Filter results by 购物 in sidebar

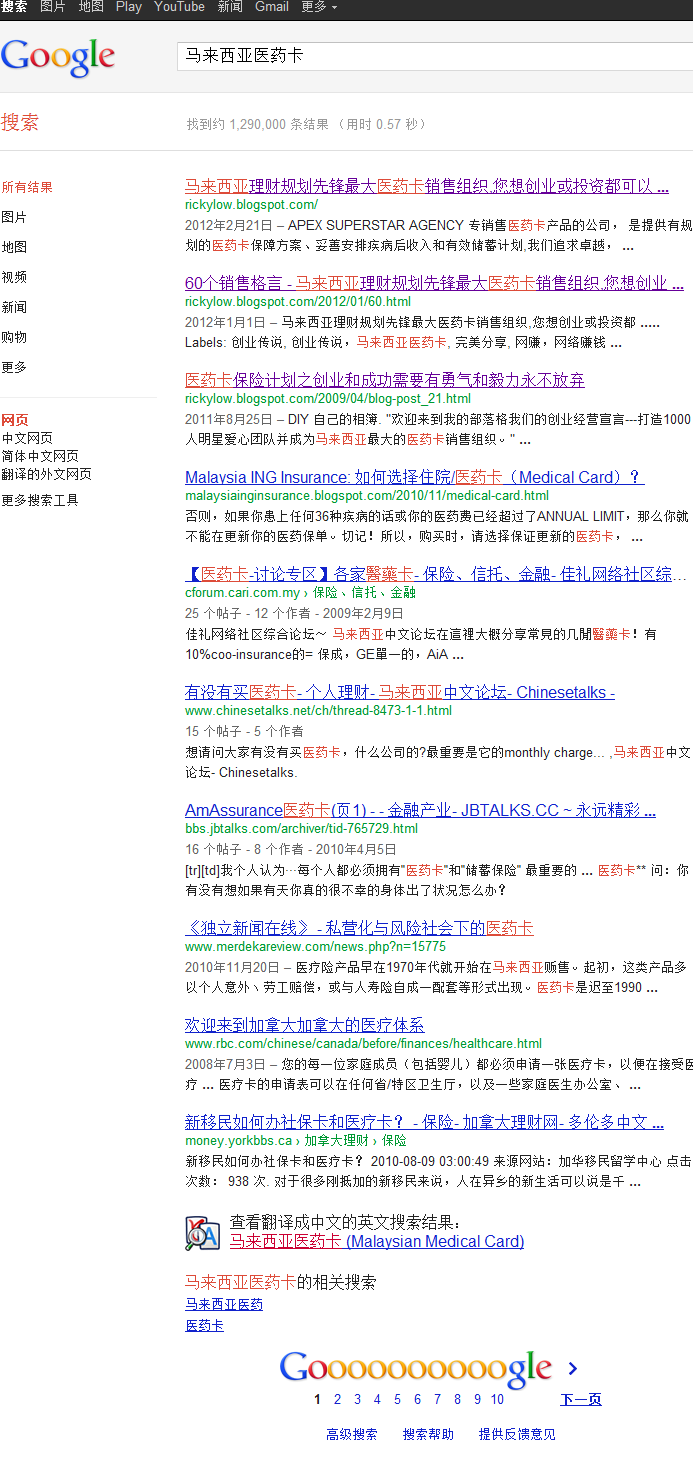tap(14, 337)
